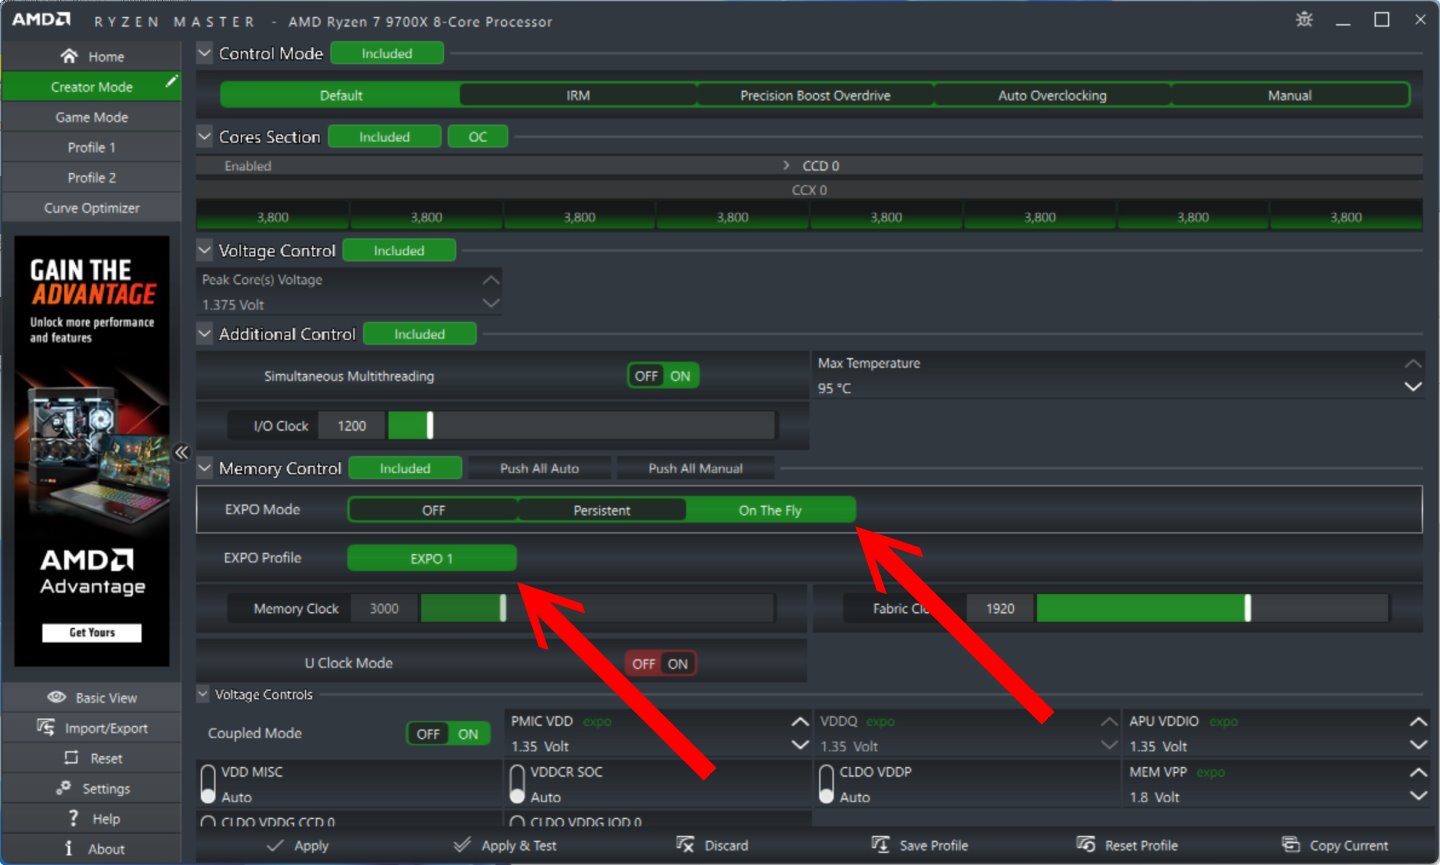1440x865 pixels.
Task: Collapse the Voltage Control section
Action: (x=205, y=250)
